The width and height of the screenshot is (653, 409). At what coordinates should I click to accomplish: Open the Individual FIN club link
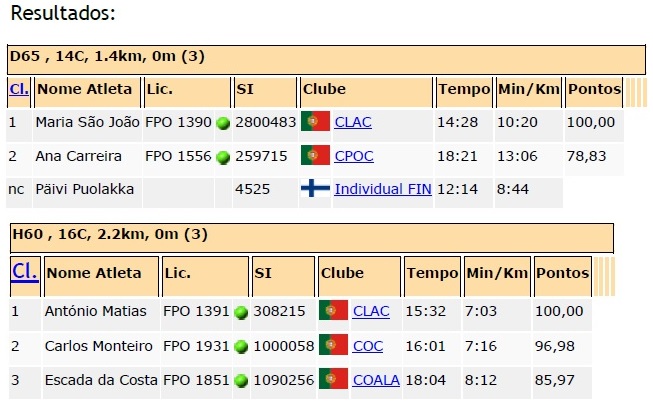point(383,189)
